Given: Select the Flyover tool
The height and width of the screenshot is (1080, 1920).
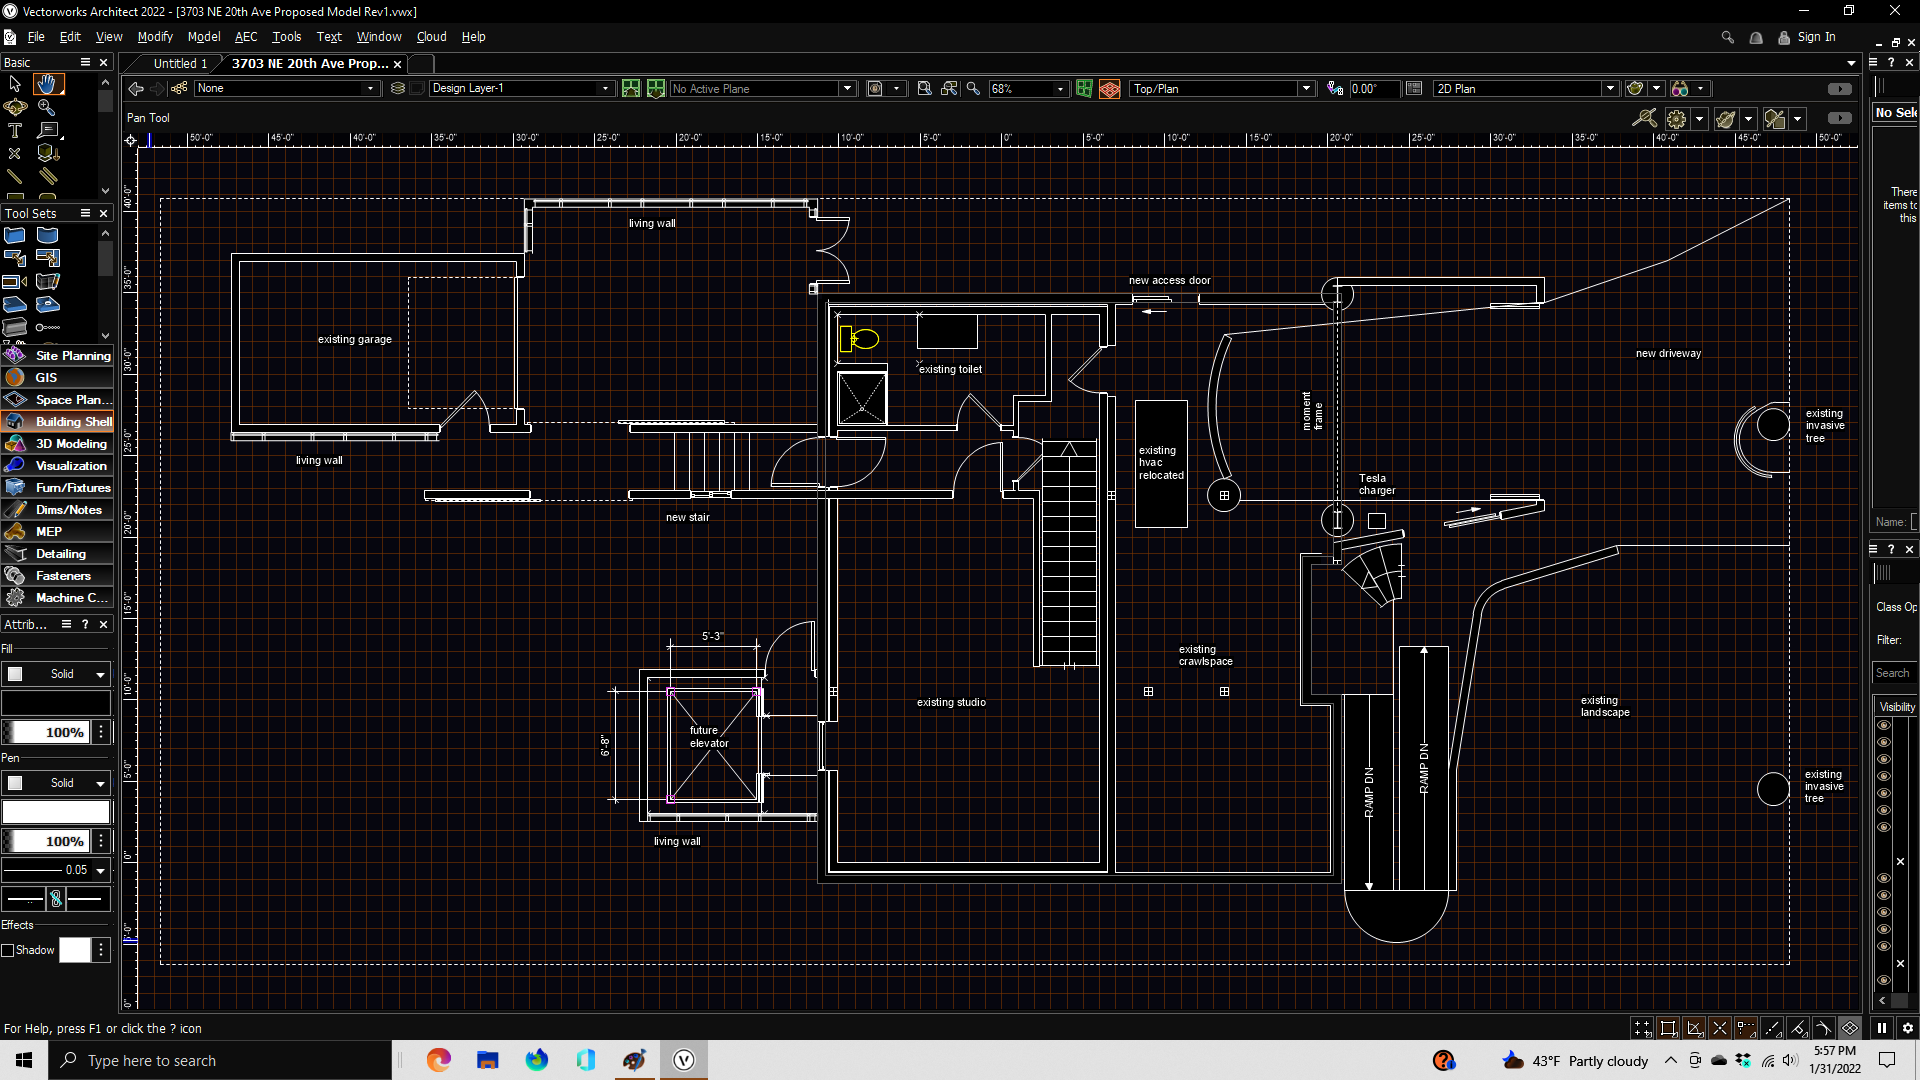Looking at the screenshot, I should point(15,107).
